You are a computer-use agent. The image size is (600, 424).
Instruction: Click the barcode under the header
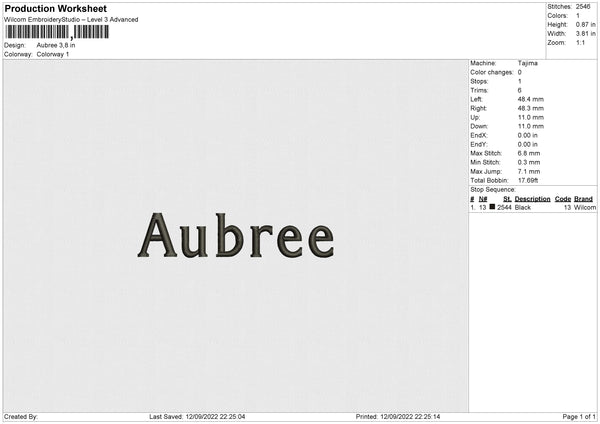57,32
